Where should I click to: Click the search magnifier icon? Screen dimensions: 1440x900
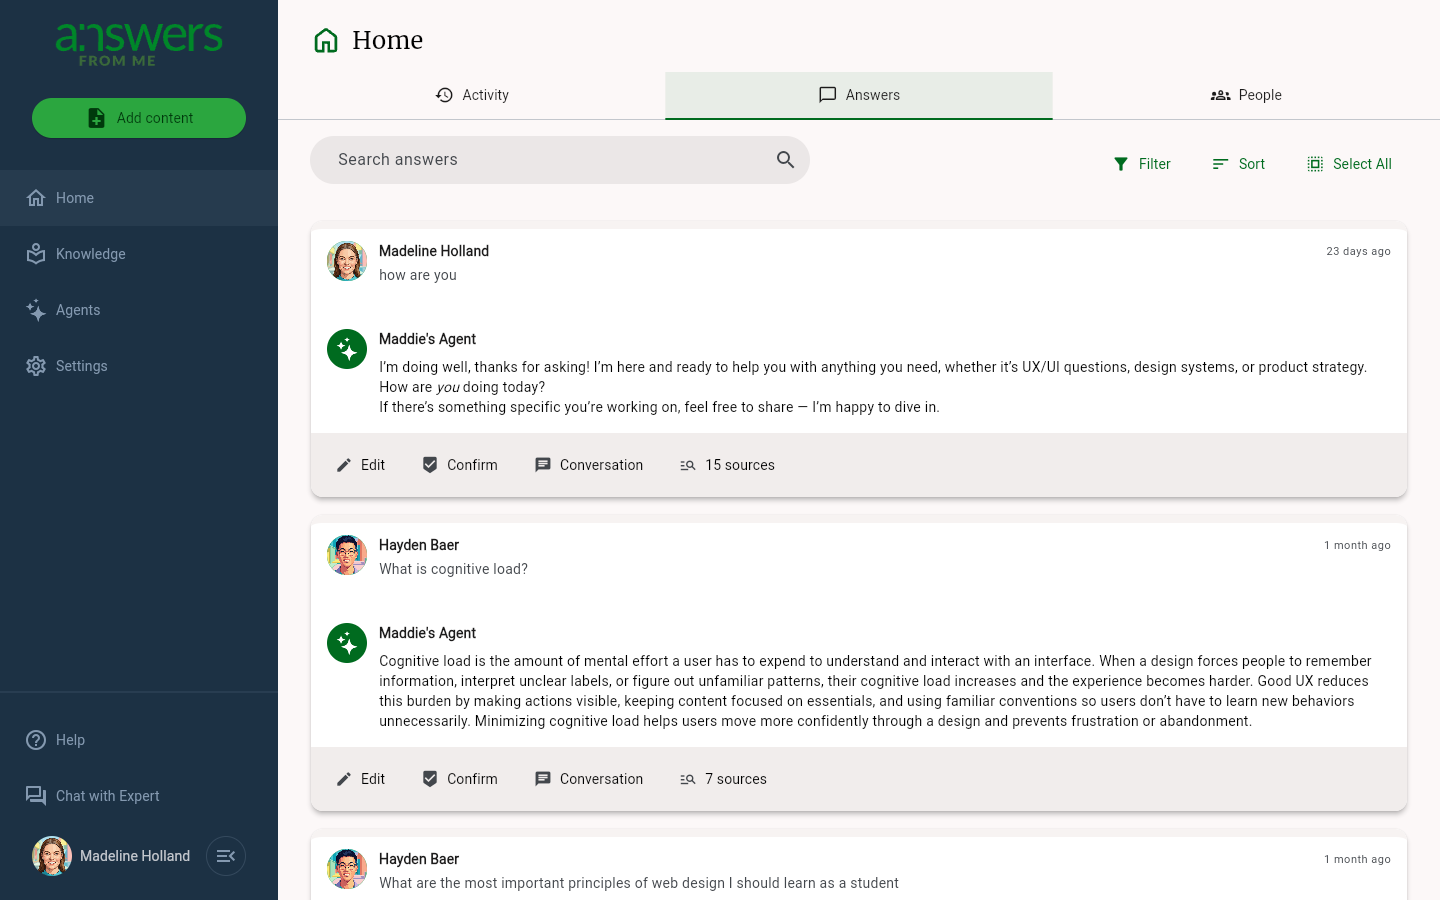(x=785, y=160)
